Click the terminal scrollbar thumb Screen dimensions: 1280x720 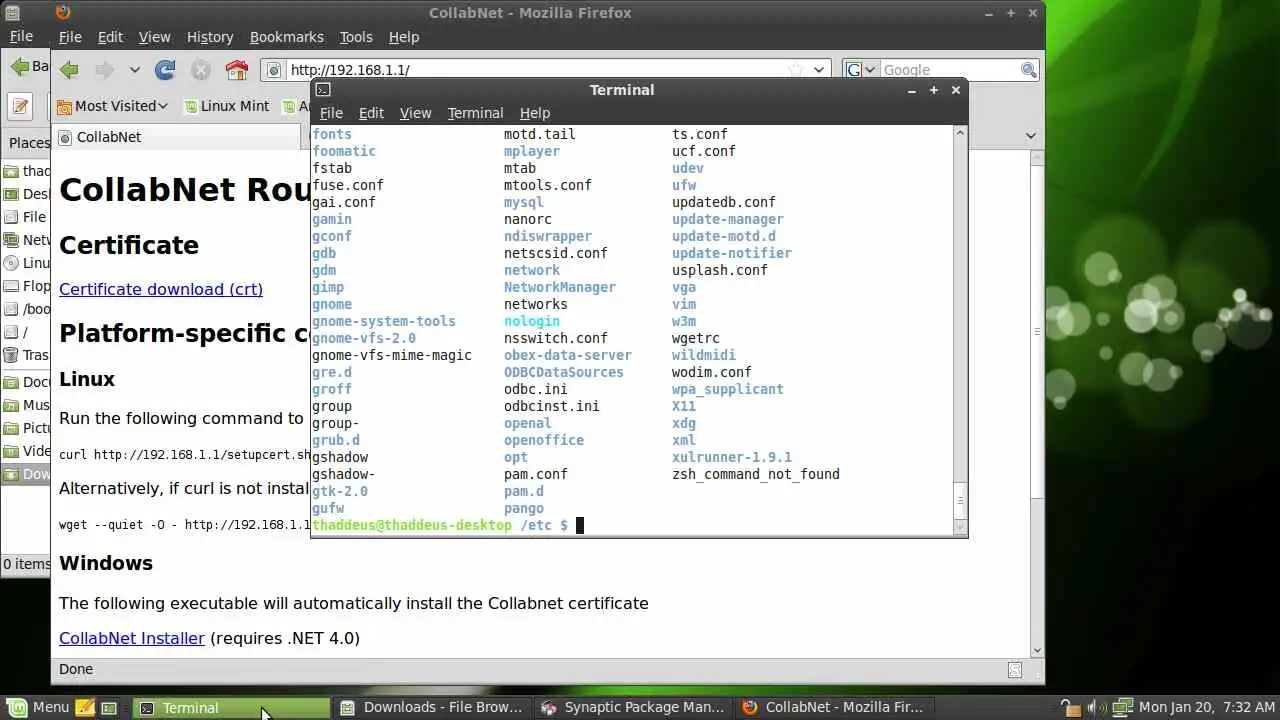[961, 500]
